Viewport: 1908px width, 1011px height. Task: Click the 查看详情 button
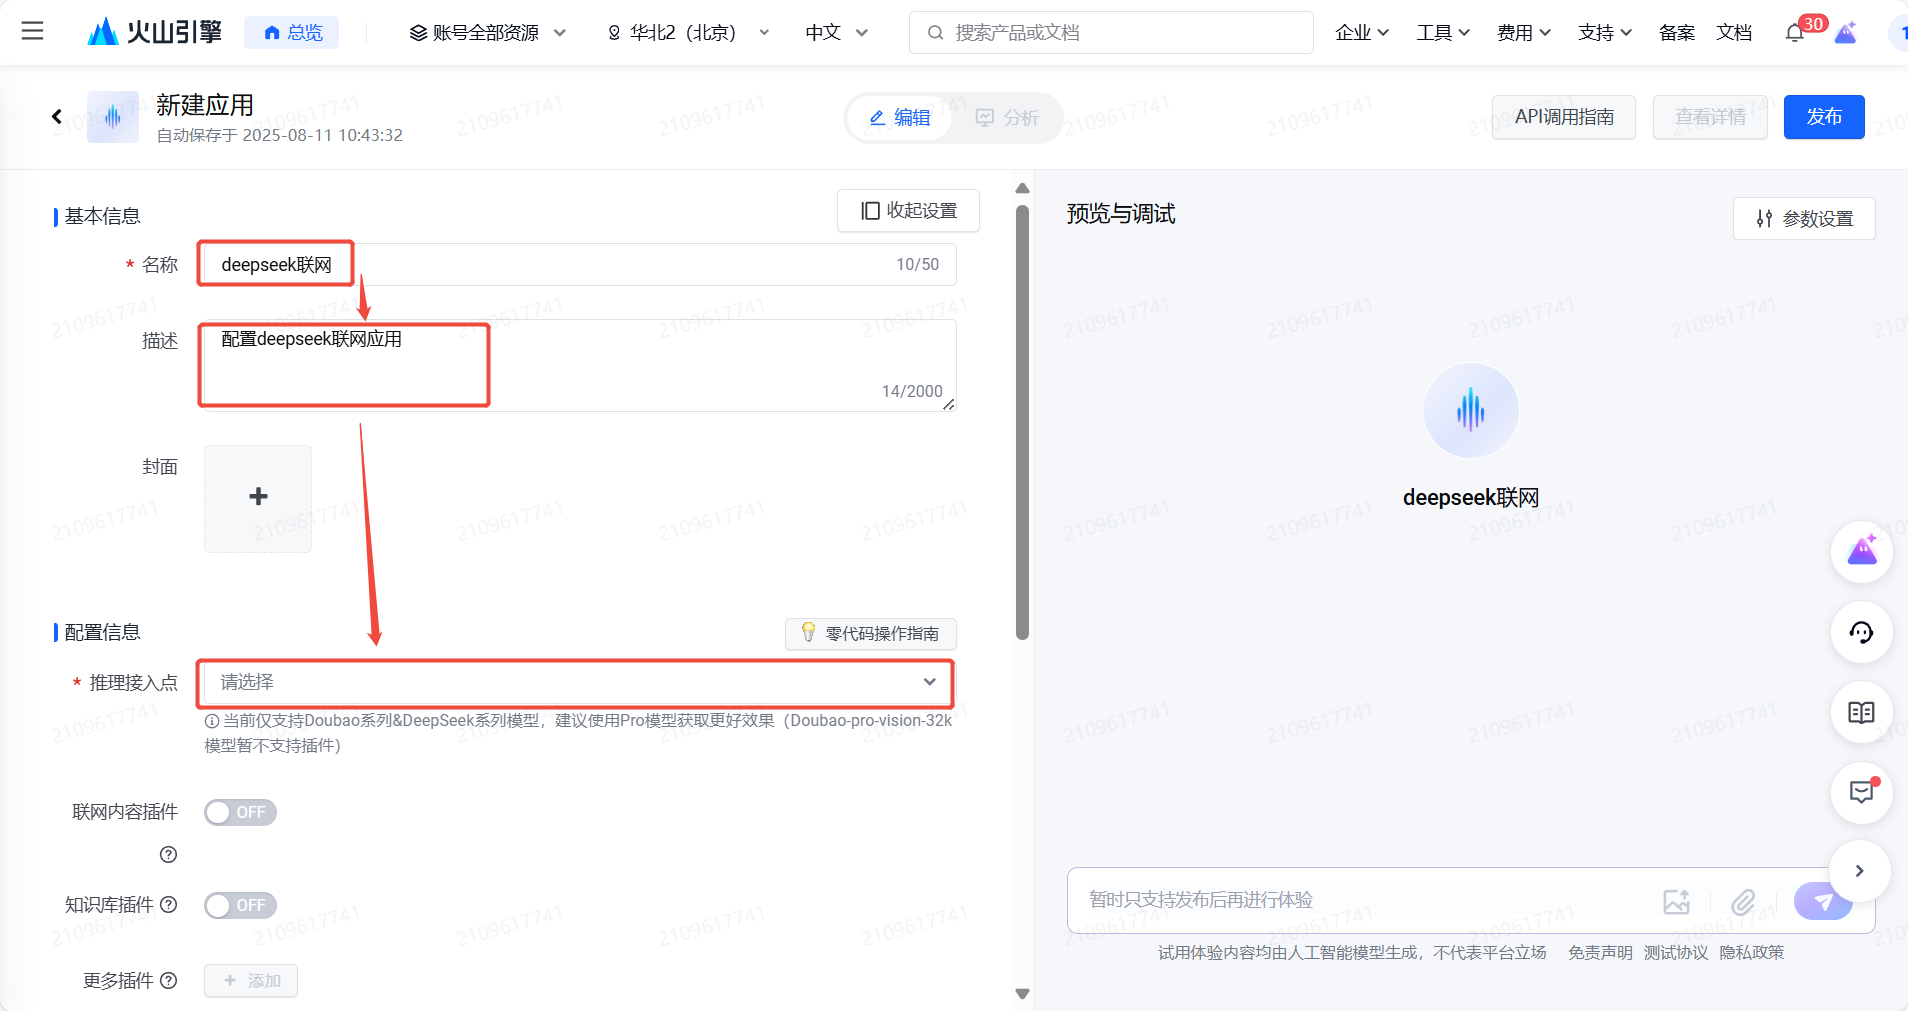1710,117
